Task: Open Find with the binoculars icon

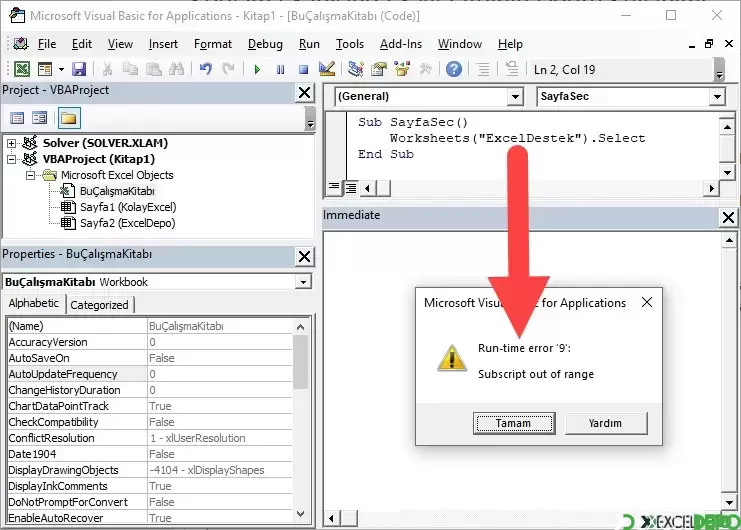Action: 176,69
